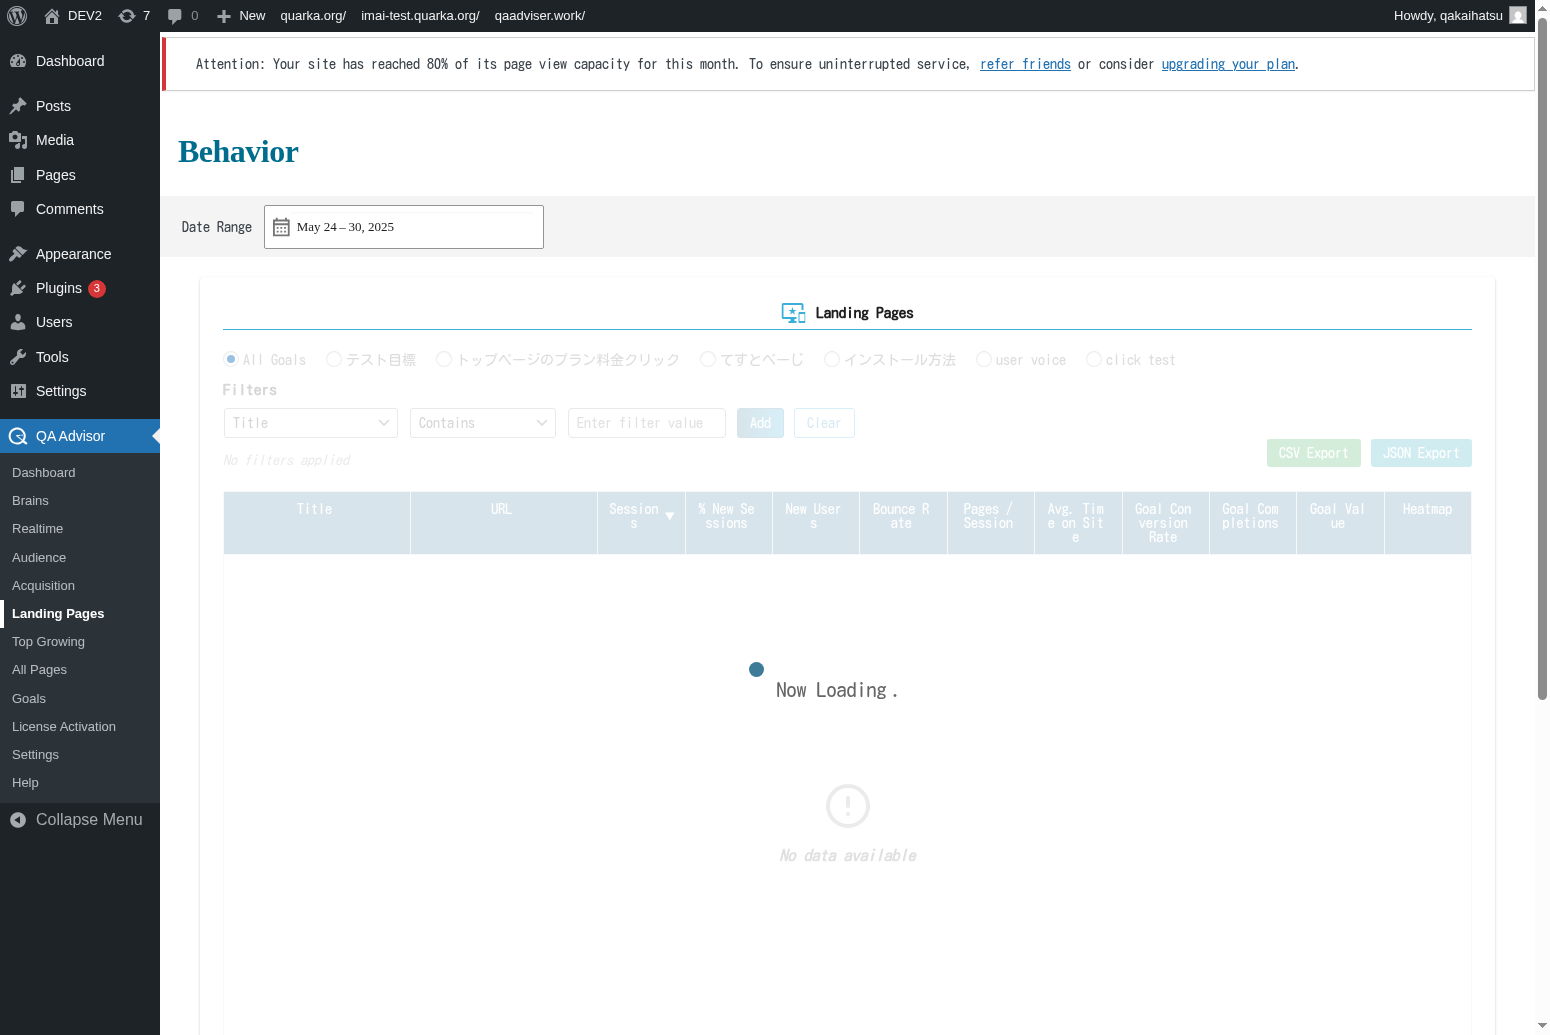Open Plugins from the sidebar
The image size is (1550, 1035).
coord(59,288)
